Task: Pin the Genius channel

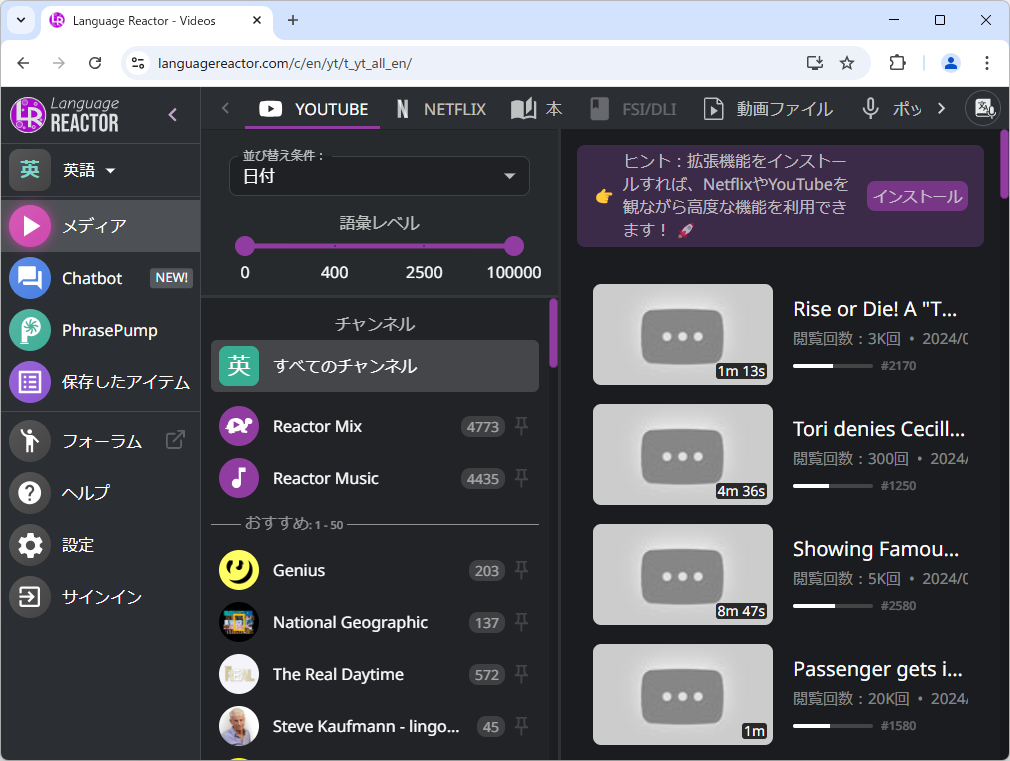Action: coord(521,570)
